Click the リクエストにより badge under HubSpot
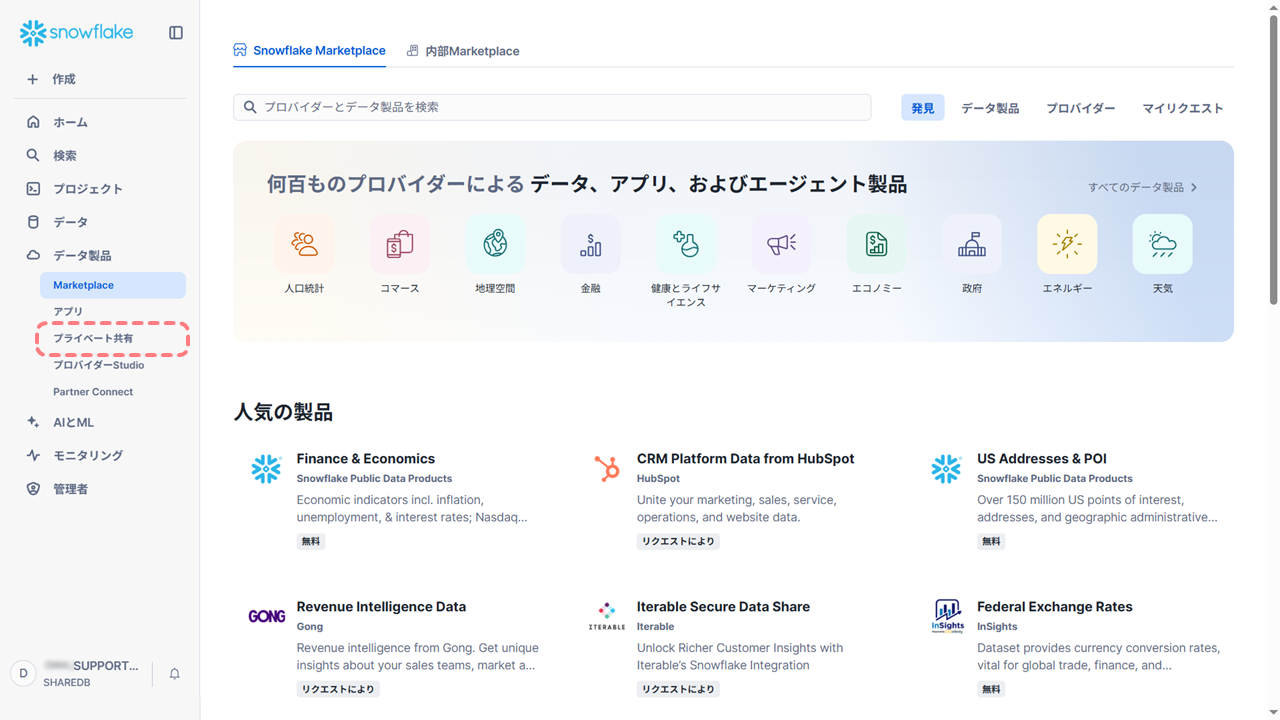The height and width of the screenshot is (720, 1280). pyautogui.click(x=678, y=541)
